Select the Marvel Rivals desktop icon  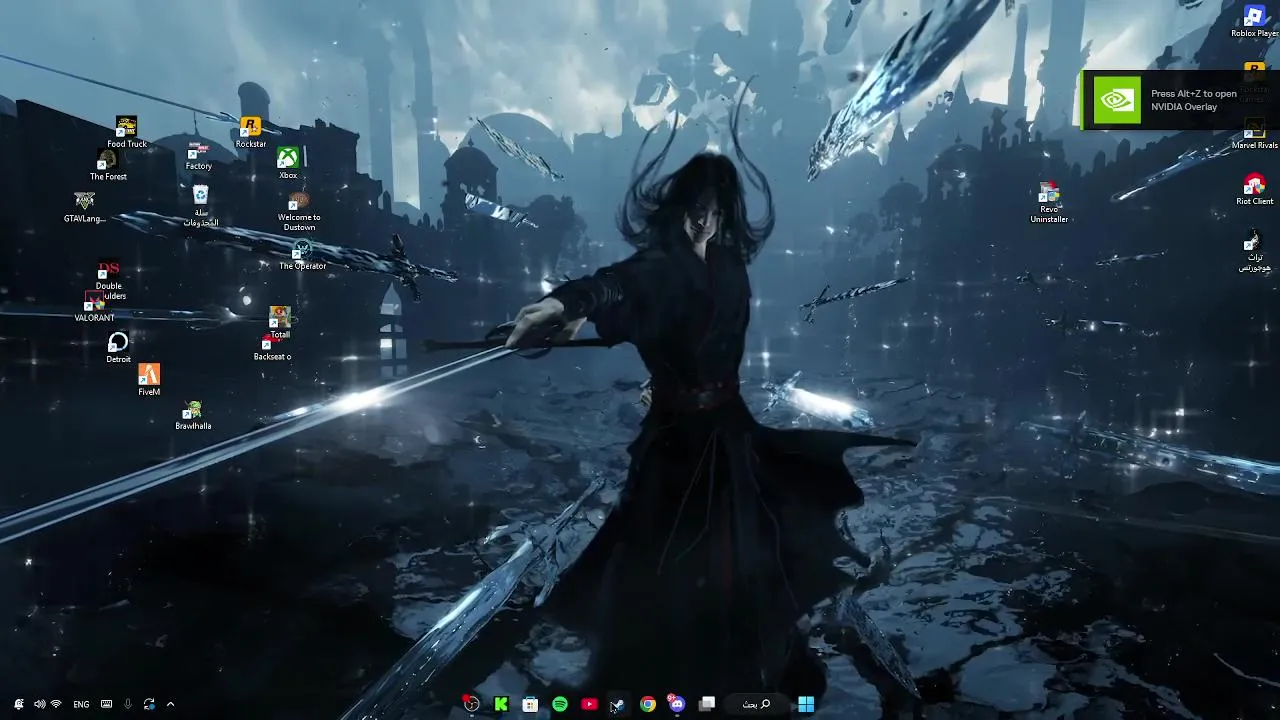[x=1254, y=134]
